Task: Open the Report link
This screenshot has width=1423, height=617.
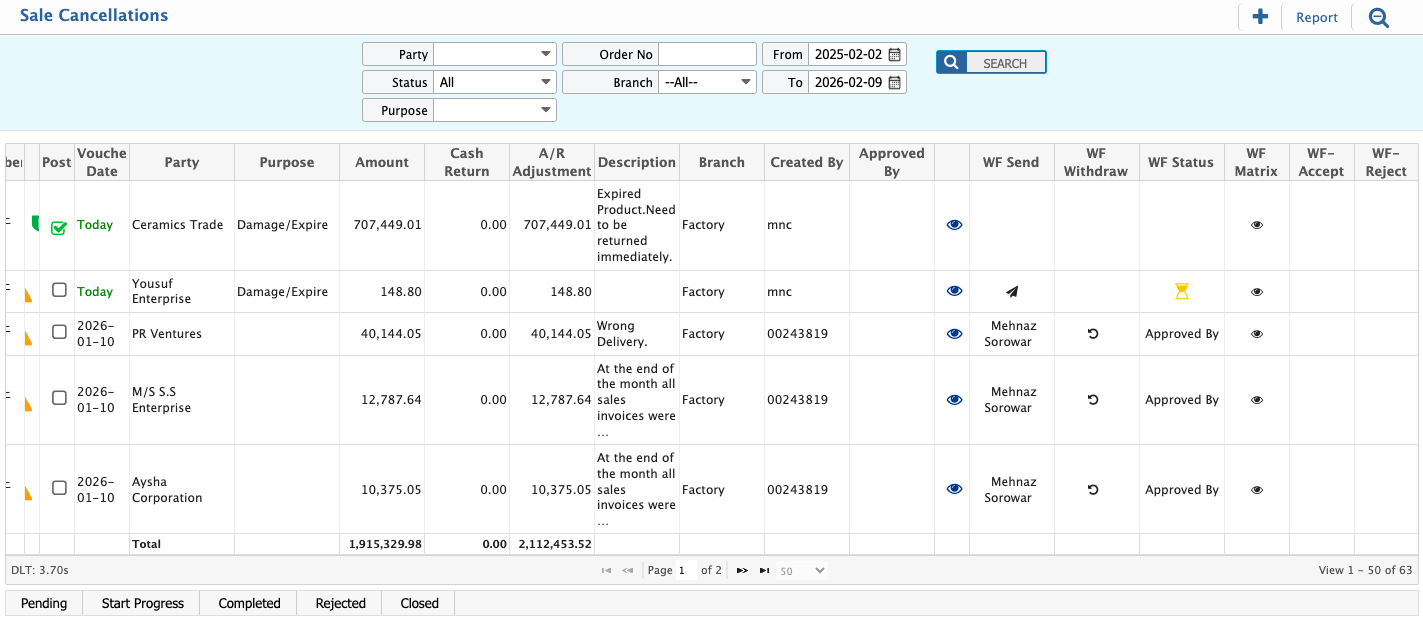Action: [x=1316, y=17]
